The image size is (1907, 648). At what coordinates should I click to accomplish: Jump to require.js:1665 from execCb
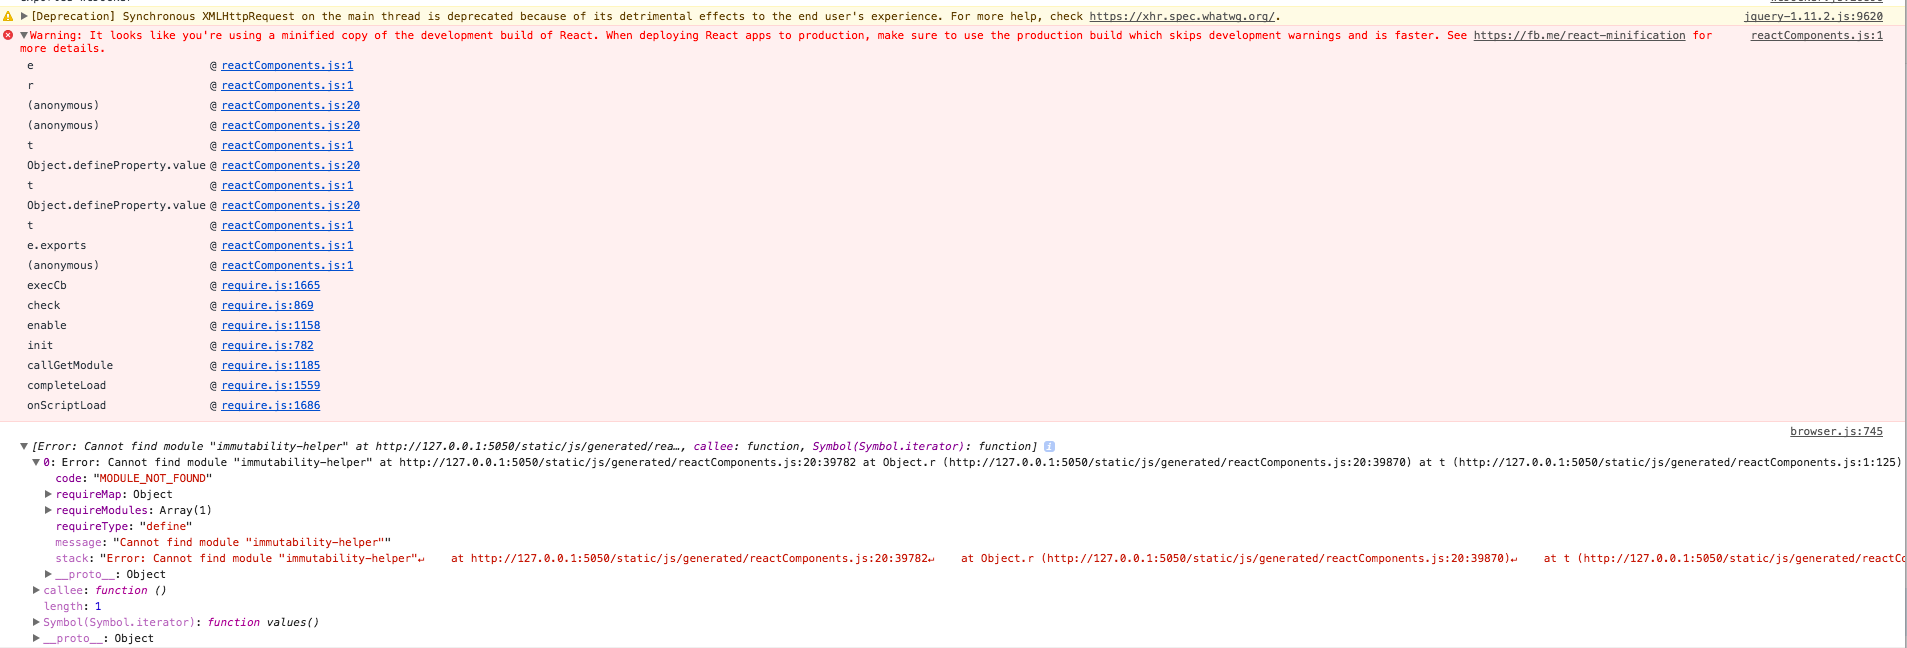(270, 285)
